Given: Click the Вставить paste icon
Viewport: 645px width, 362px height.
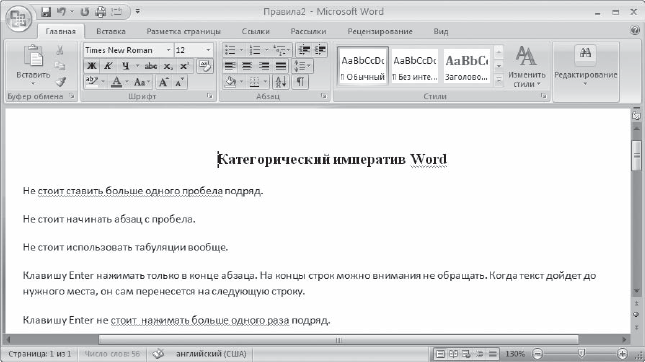Looking at the screenshot, I should 33,56.
